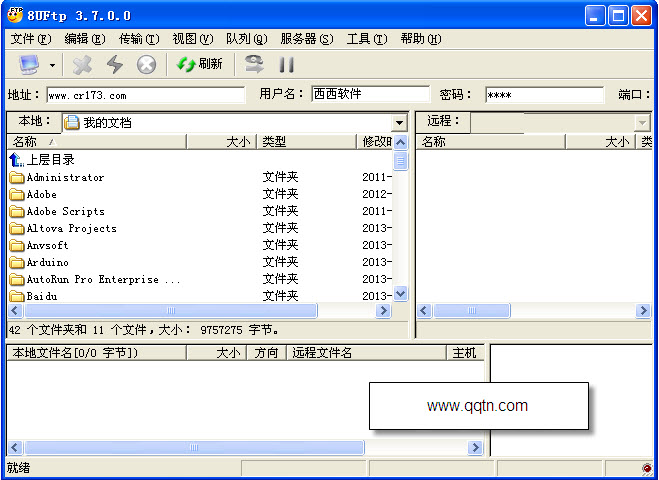659x480 pixels.
Task: Click the 刷新 refresh button
Action: (199, 64)
